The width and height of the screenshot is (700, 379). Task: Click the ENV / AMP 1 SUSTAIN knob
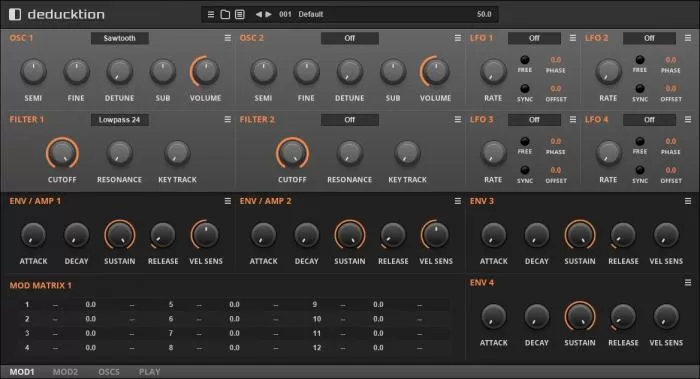pyautogui.click(x=120, y=235)
